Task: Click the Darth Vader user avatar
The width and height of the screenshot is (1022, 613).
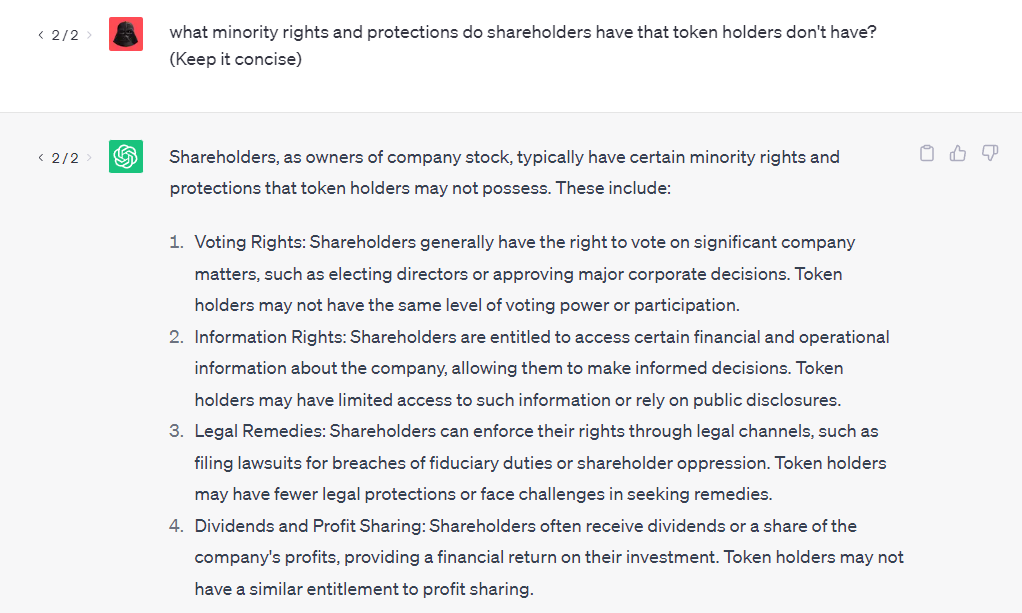Action: click(126, 34)
